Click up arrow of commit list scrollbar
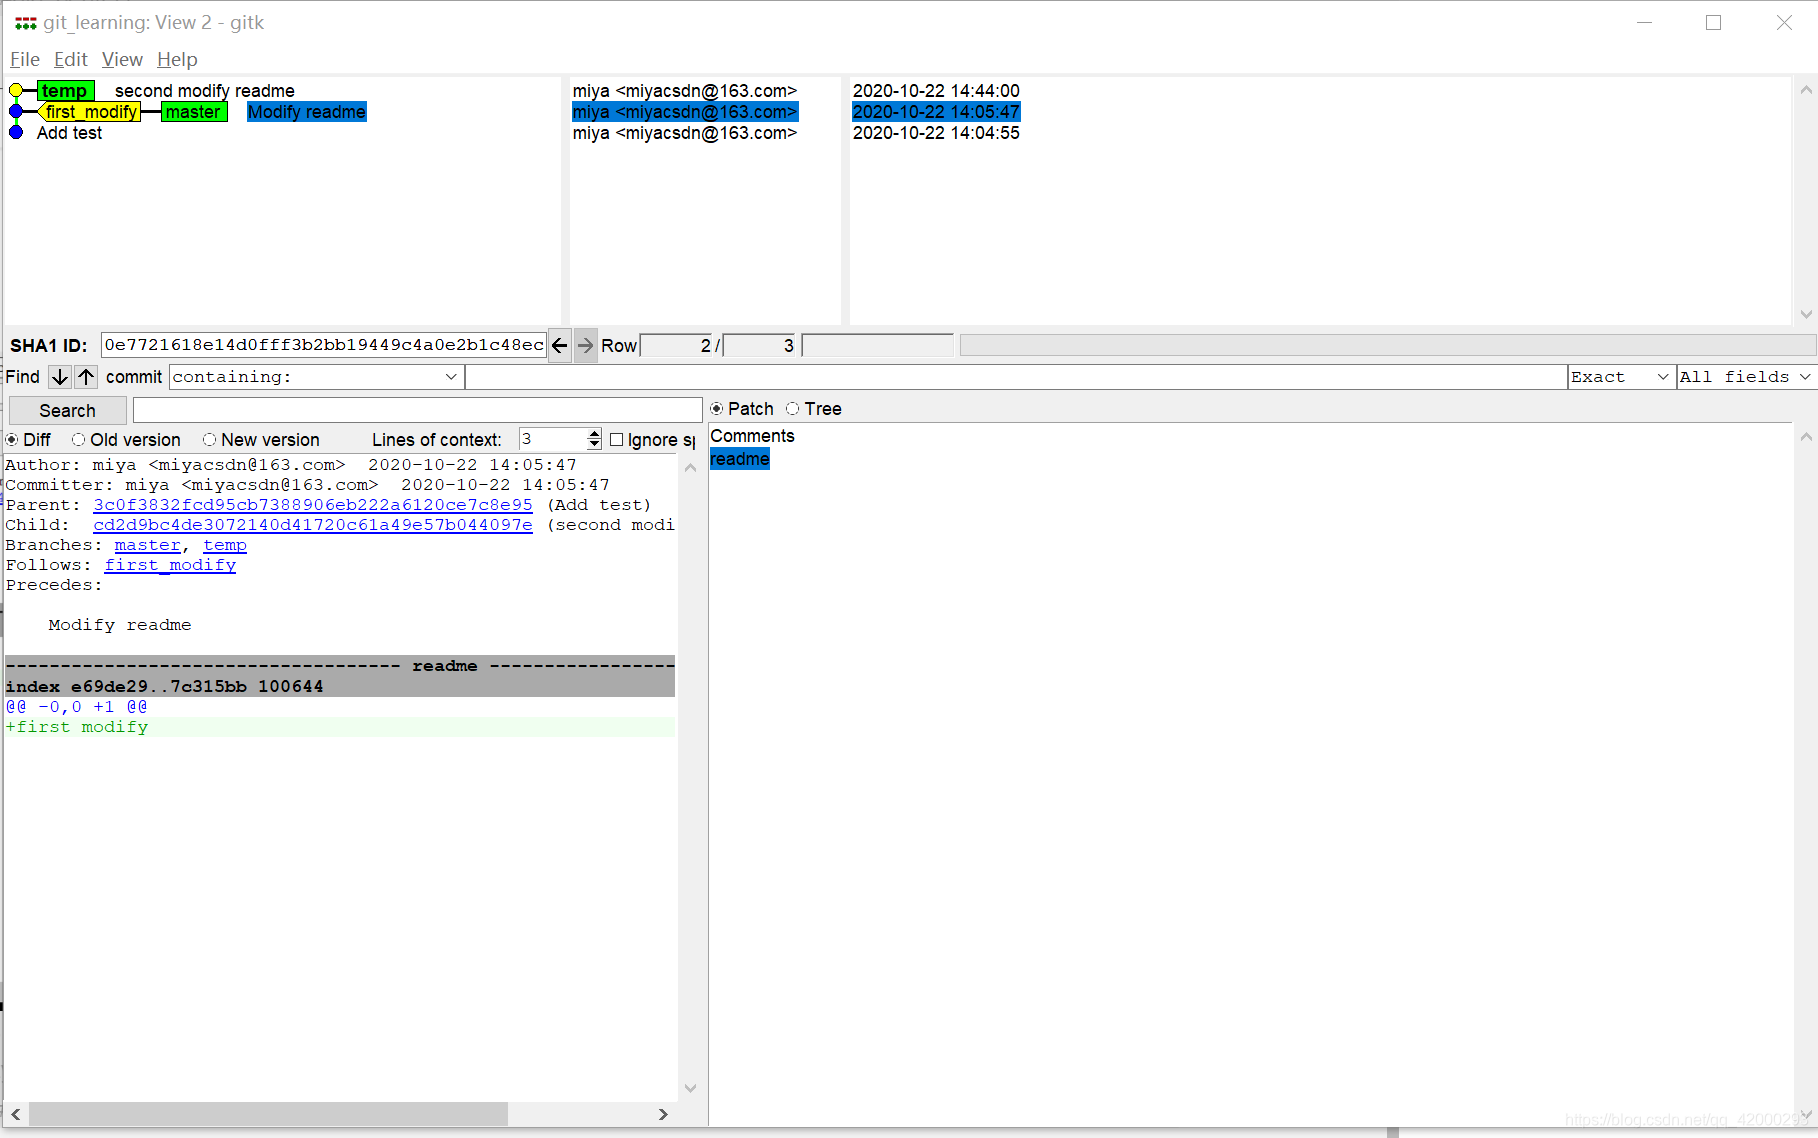The height and width of the screenshot is (1138, 1818). click(x=1806, y=90)
